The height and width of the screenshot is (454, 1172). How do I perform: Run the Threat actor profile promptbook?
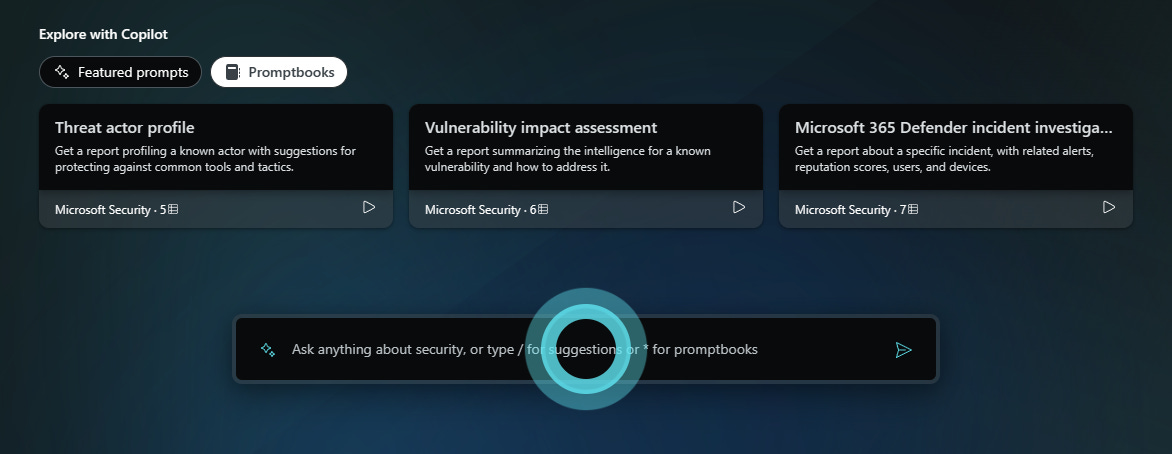(x=368, y=207)
